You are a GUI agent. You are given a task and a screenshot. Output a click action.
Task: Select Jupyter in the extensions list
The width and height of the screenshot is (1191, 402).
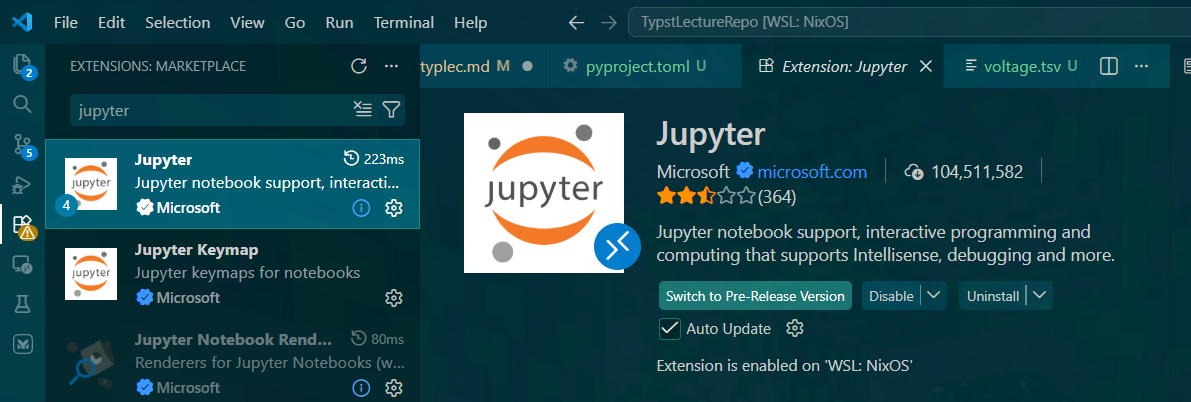click(x=232, y=184)
